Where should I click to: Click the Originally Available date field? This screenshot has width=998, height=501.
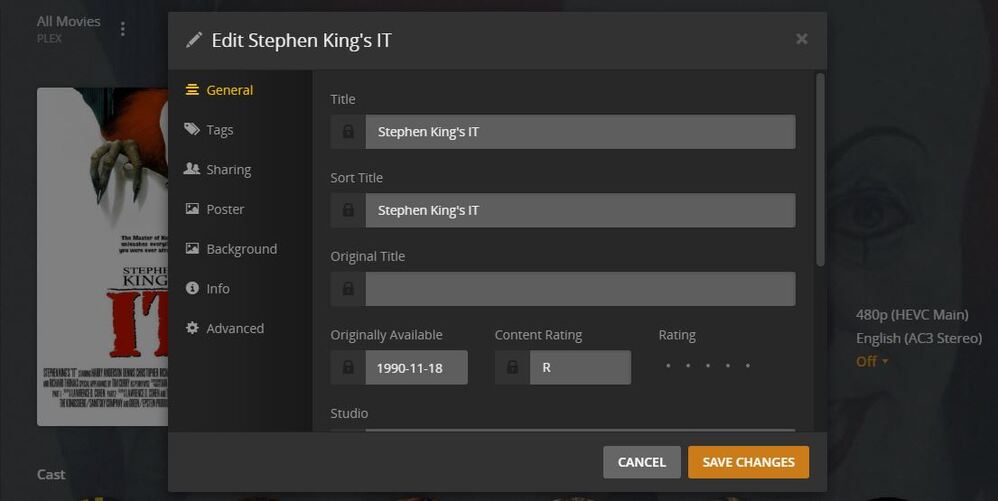(416, 367)
